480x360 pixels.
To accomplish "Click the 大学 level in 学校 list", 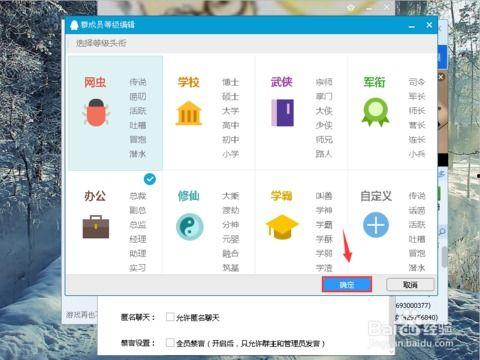I will point(231,111).
